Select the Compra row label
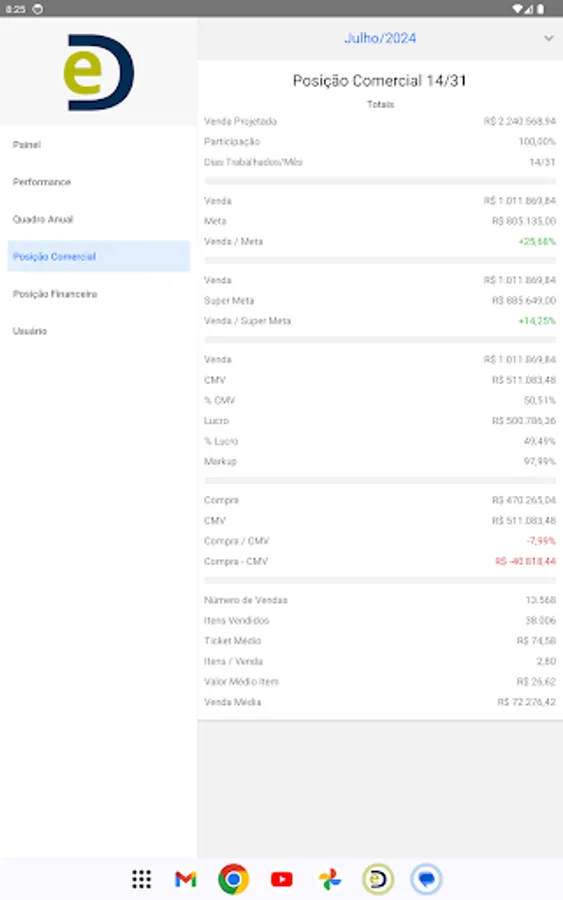The image size is (563, 900). click(x=222, y=501)
